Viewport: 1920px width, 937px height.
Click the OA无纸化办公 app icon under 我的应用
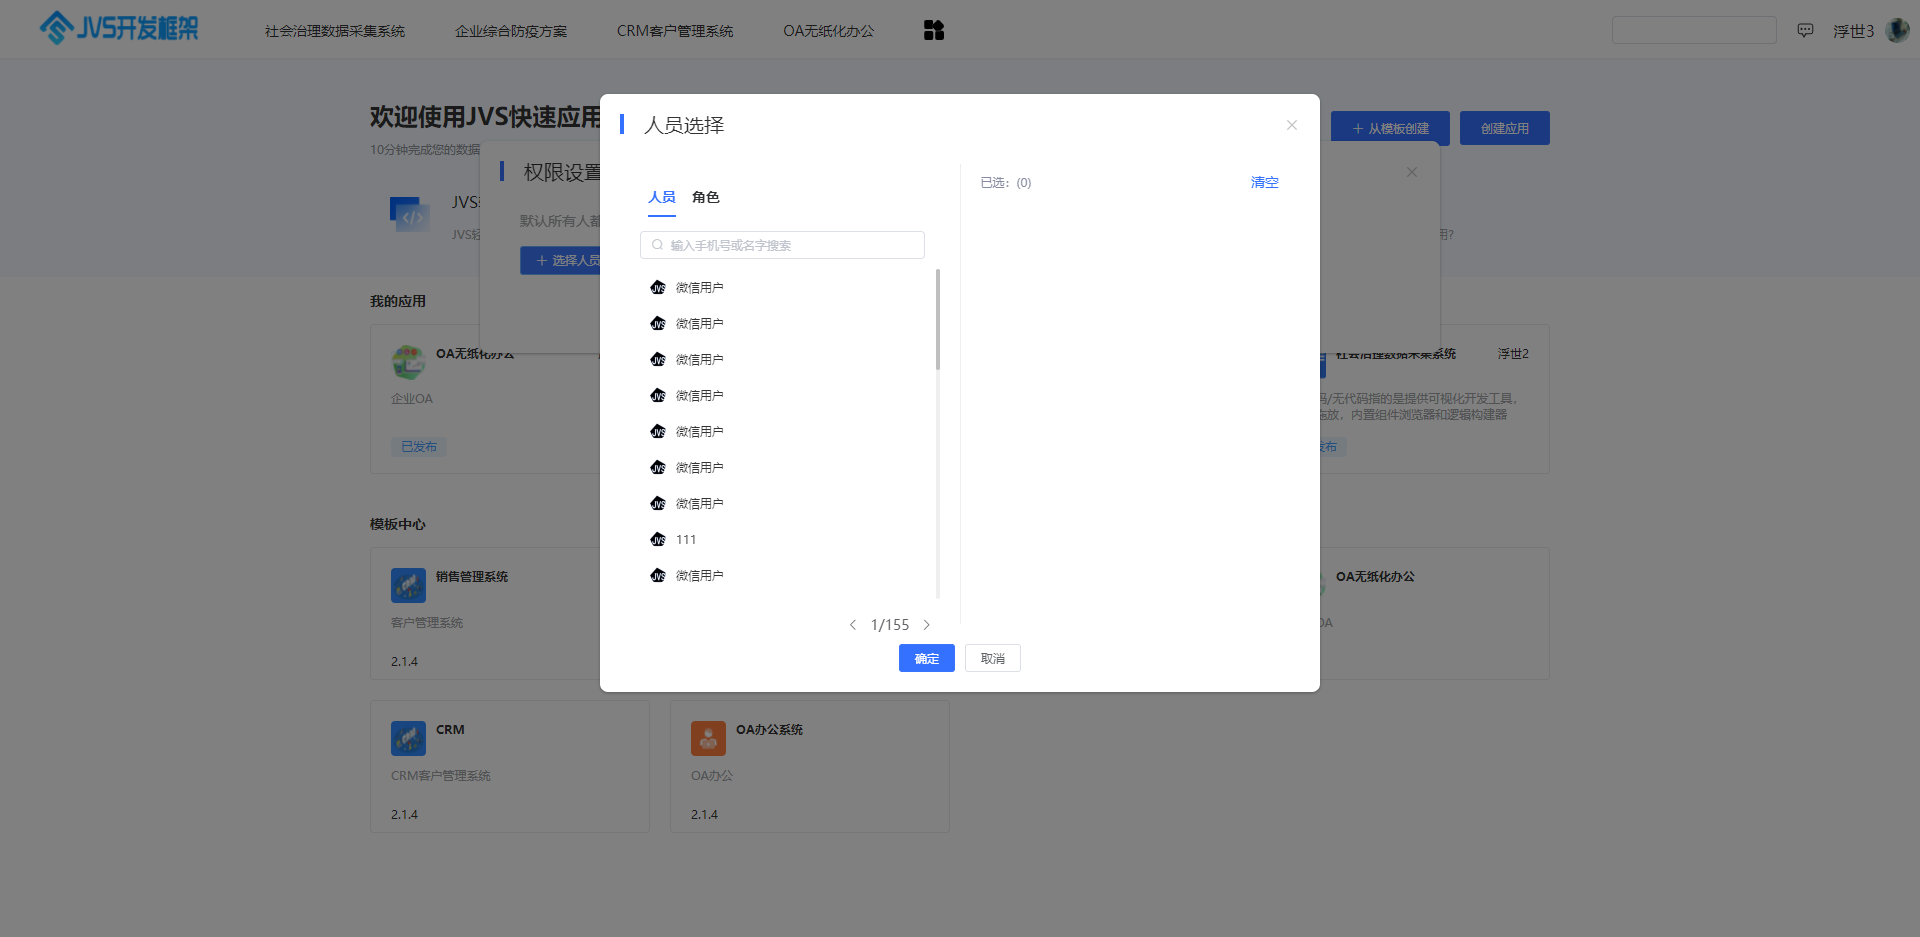[408, 362]
